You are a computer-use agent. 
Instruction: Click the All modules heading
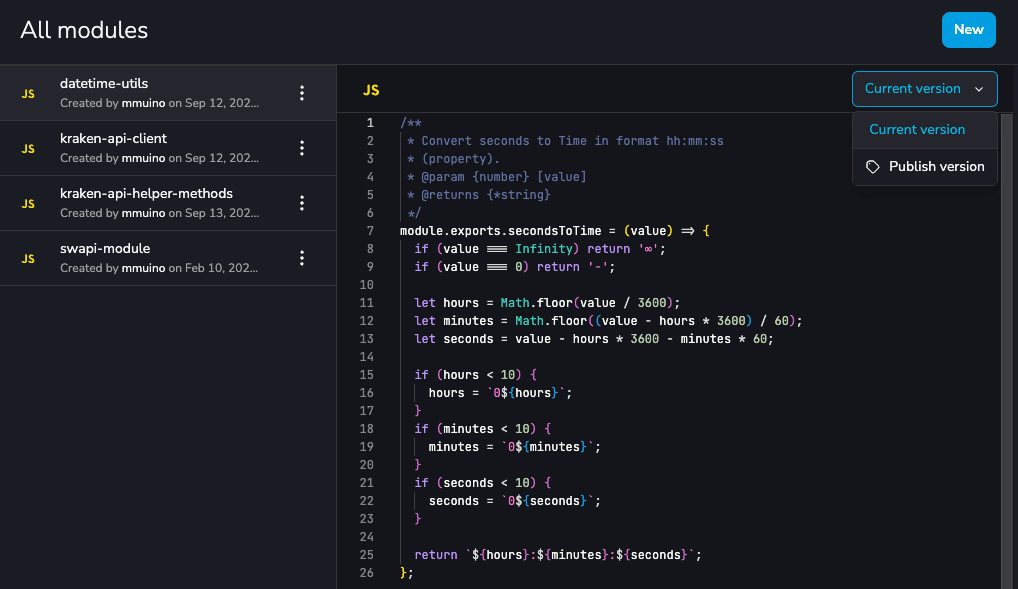84,30
